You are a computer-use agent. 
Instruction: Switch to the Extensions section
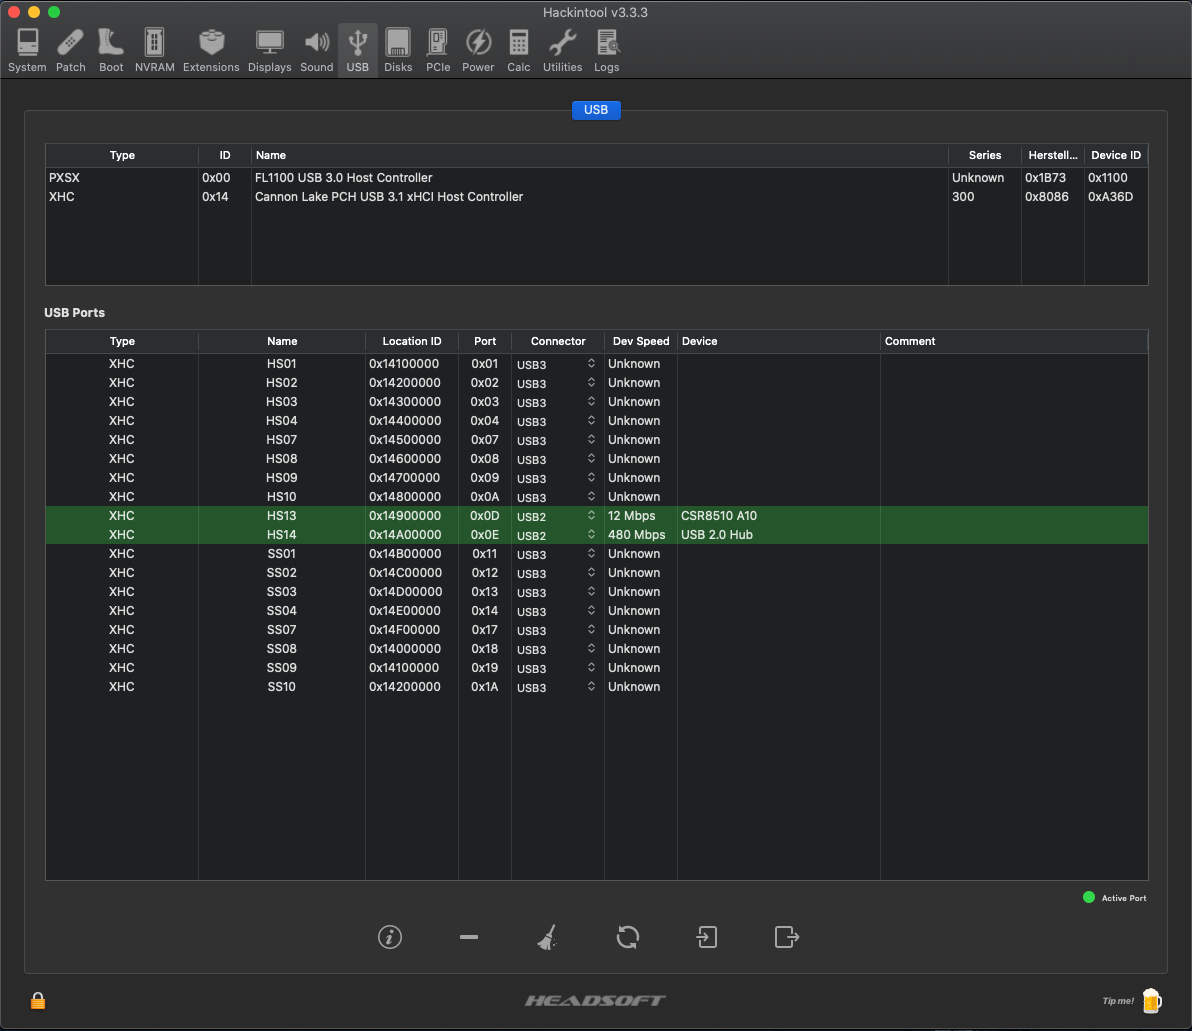point(211,50)
